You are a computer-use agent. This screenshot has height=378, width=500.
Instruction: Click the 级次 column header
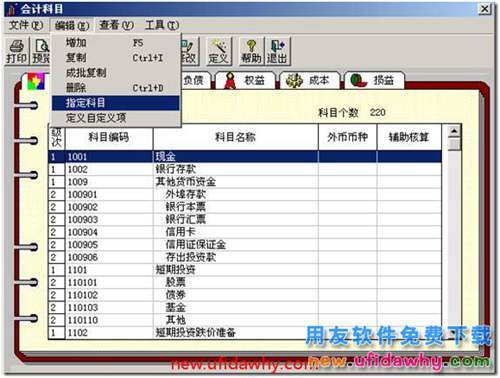(57, 137)
